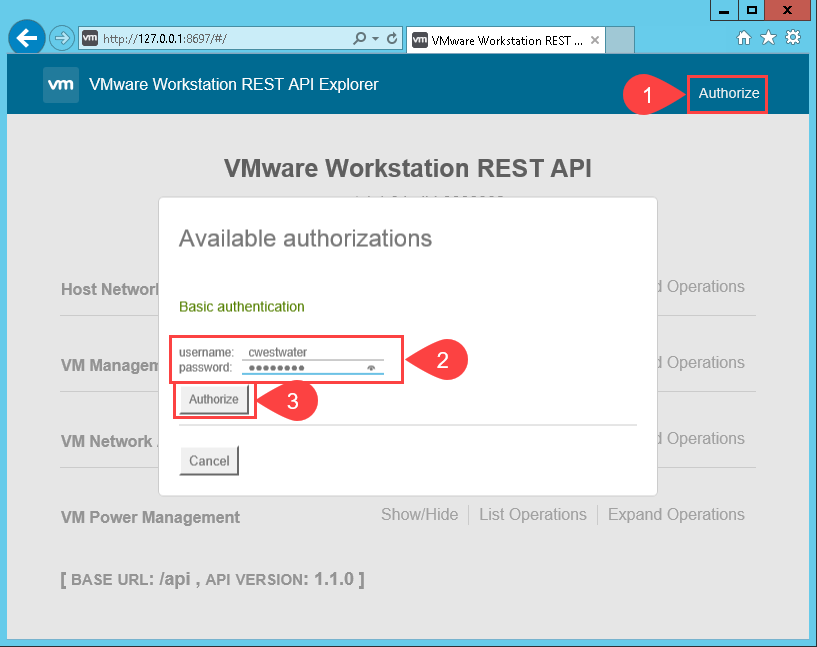
Task: Open the address bar dropdown arrow
Action: 375,39
